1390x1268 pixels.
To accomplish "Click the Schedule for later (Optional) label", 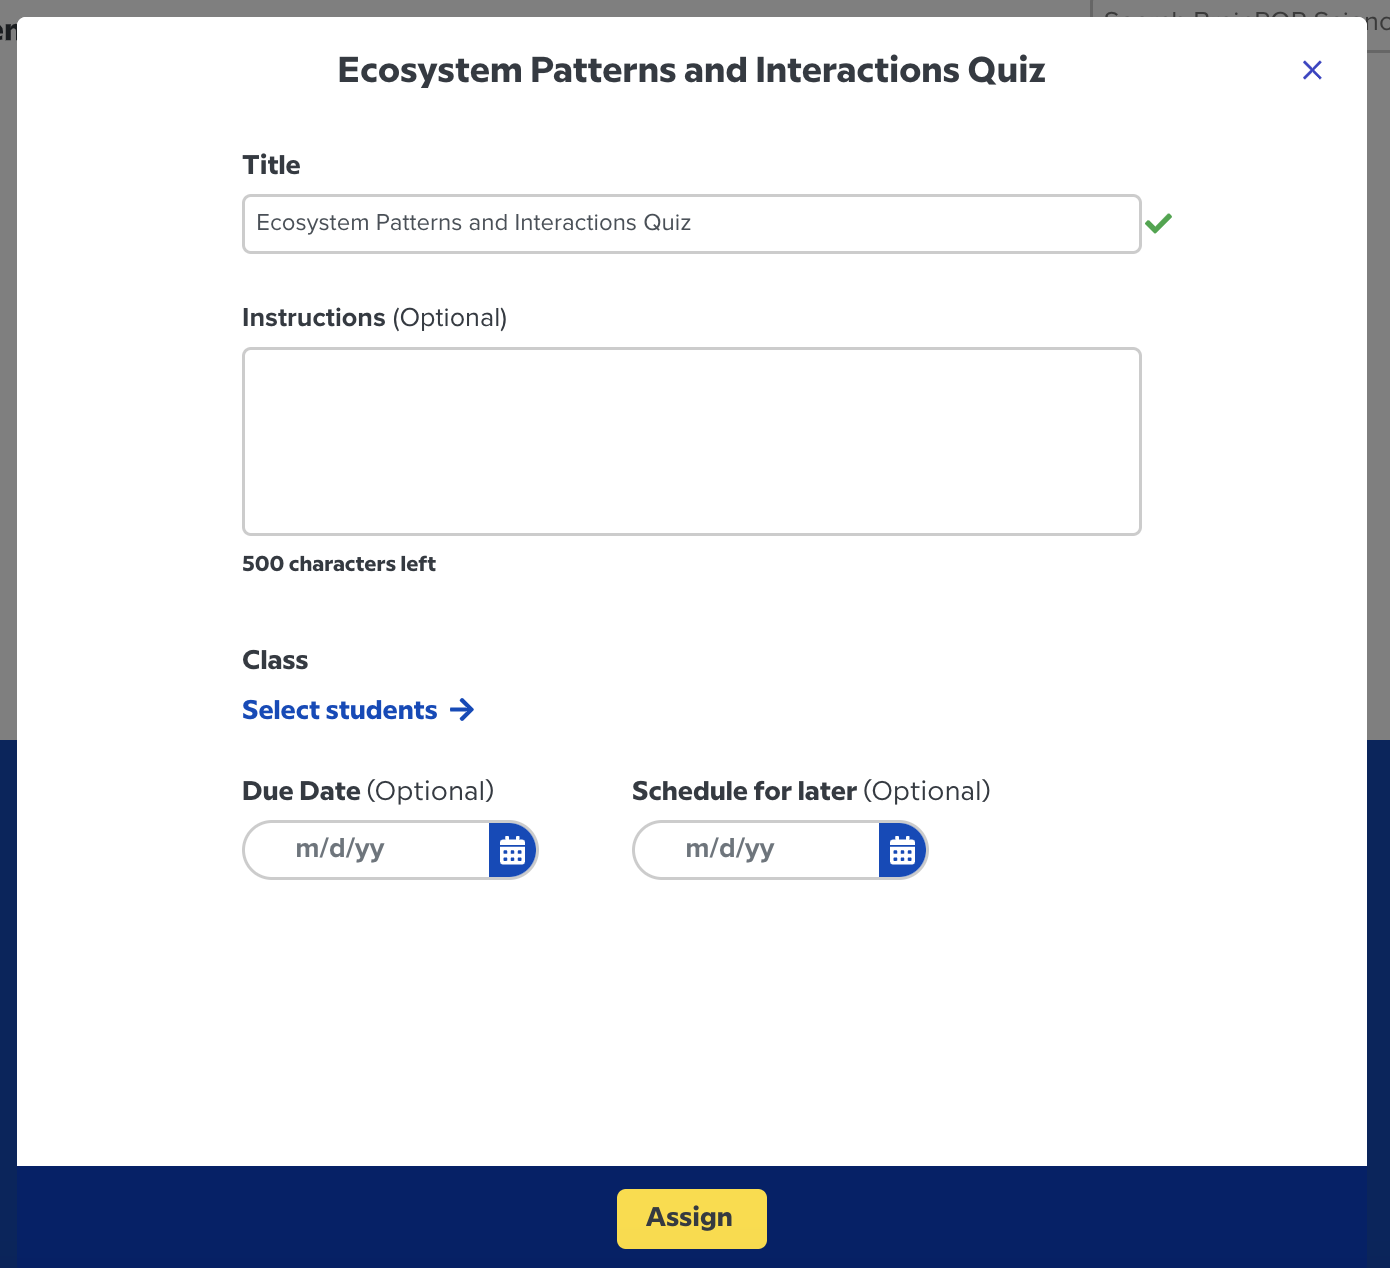I will (x=811, y=791).
